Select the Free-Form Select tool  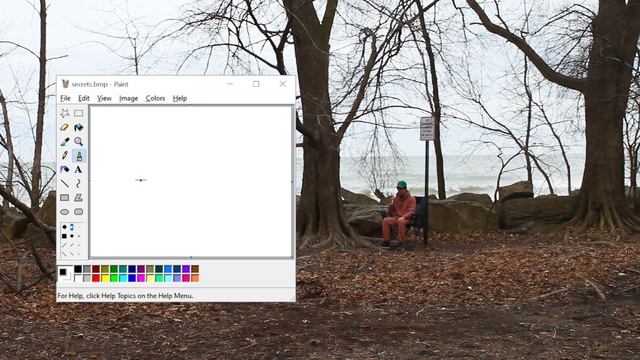click(64, 113)
